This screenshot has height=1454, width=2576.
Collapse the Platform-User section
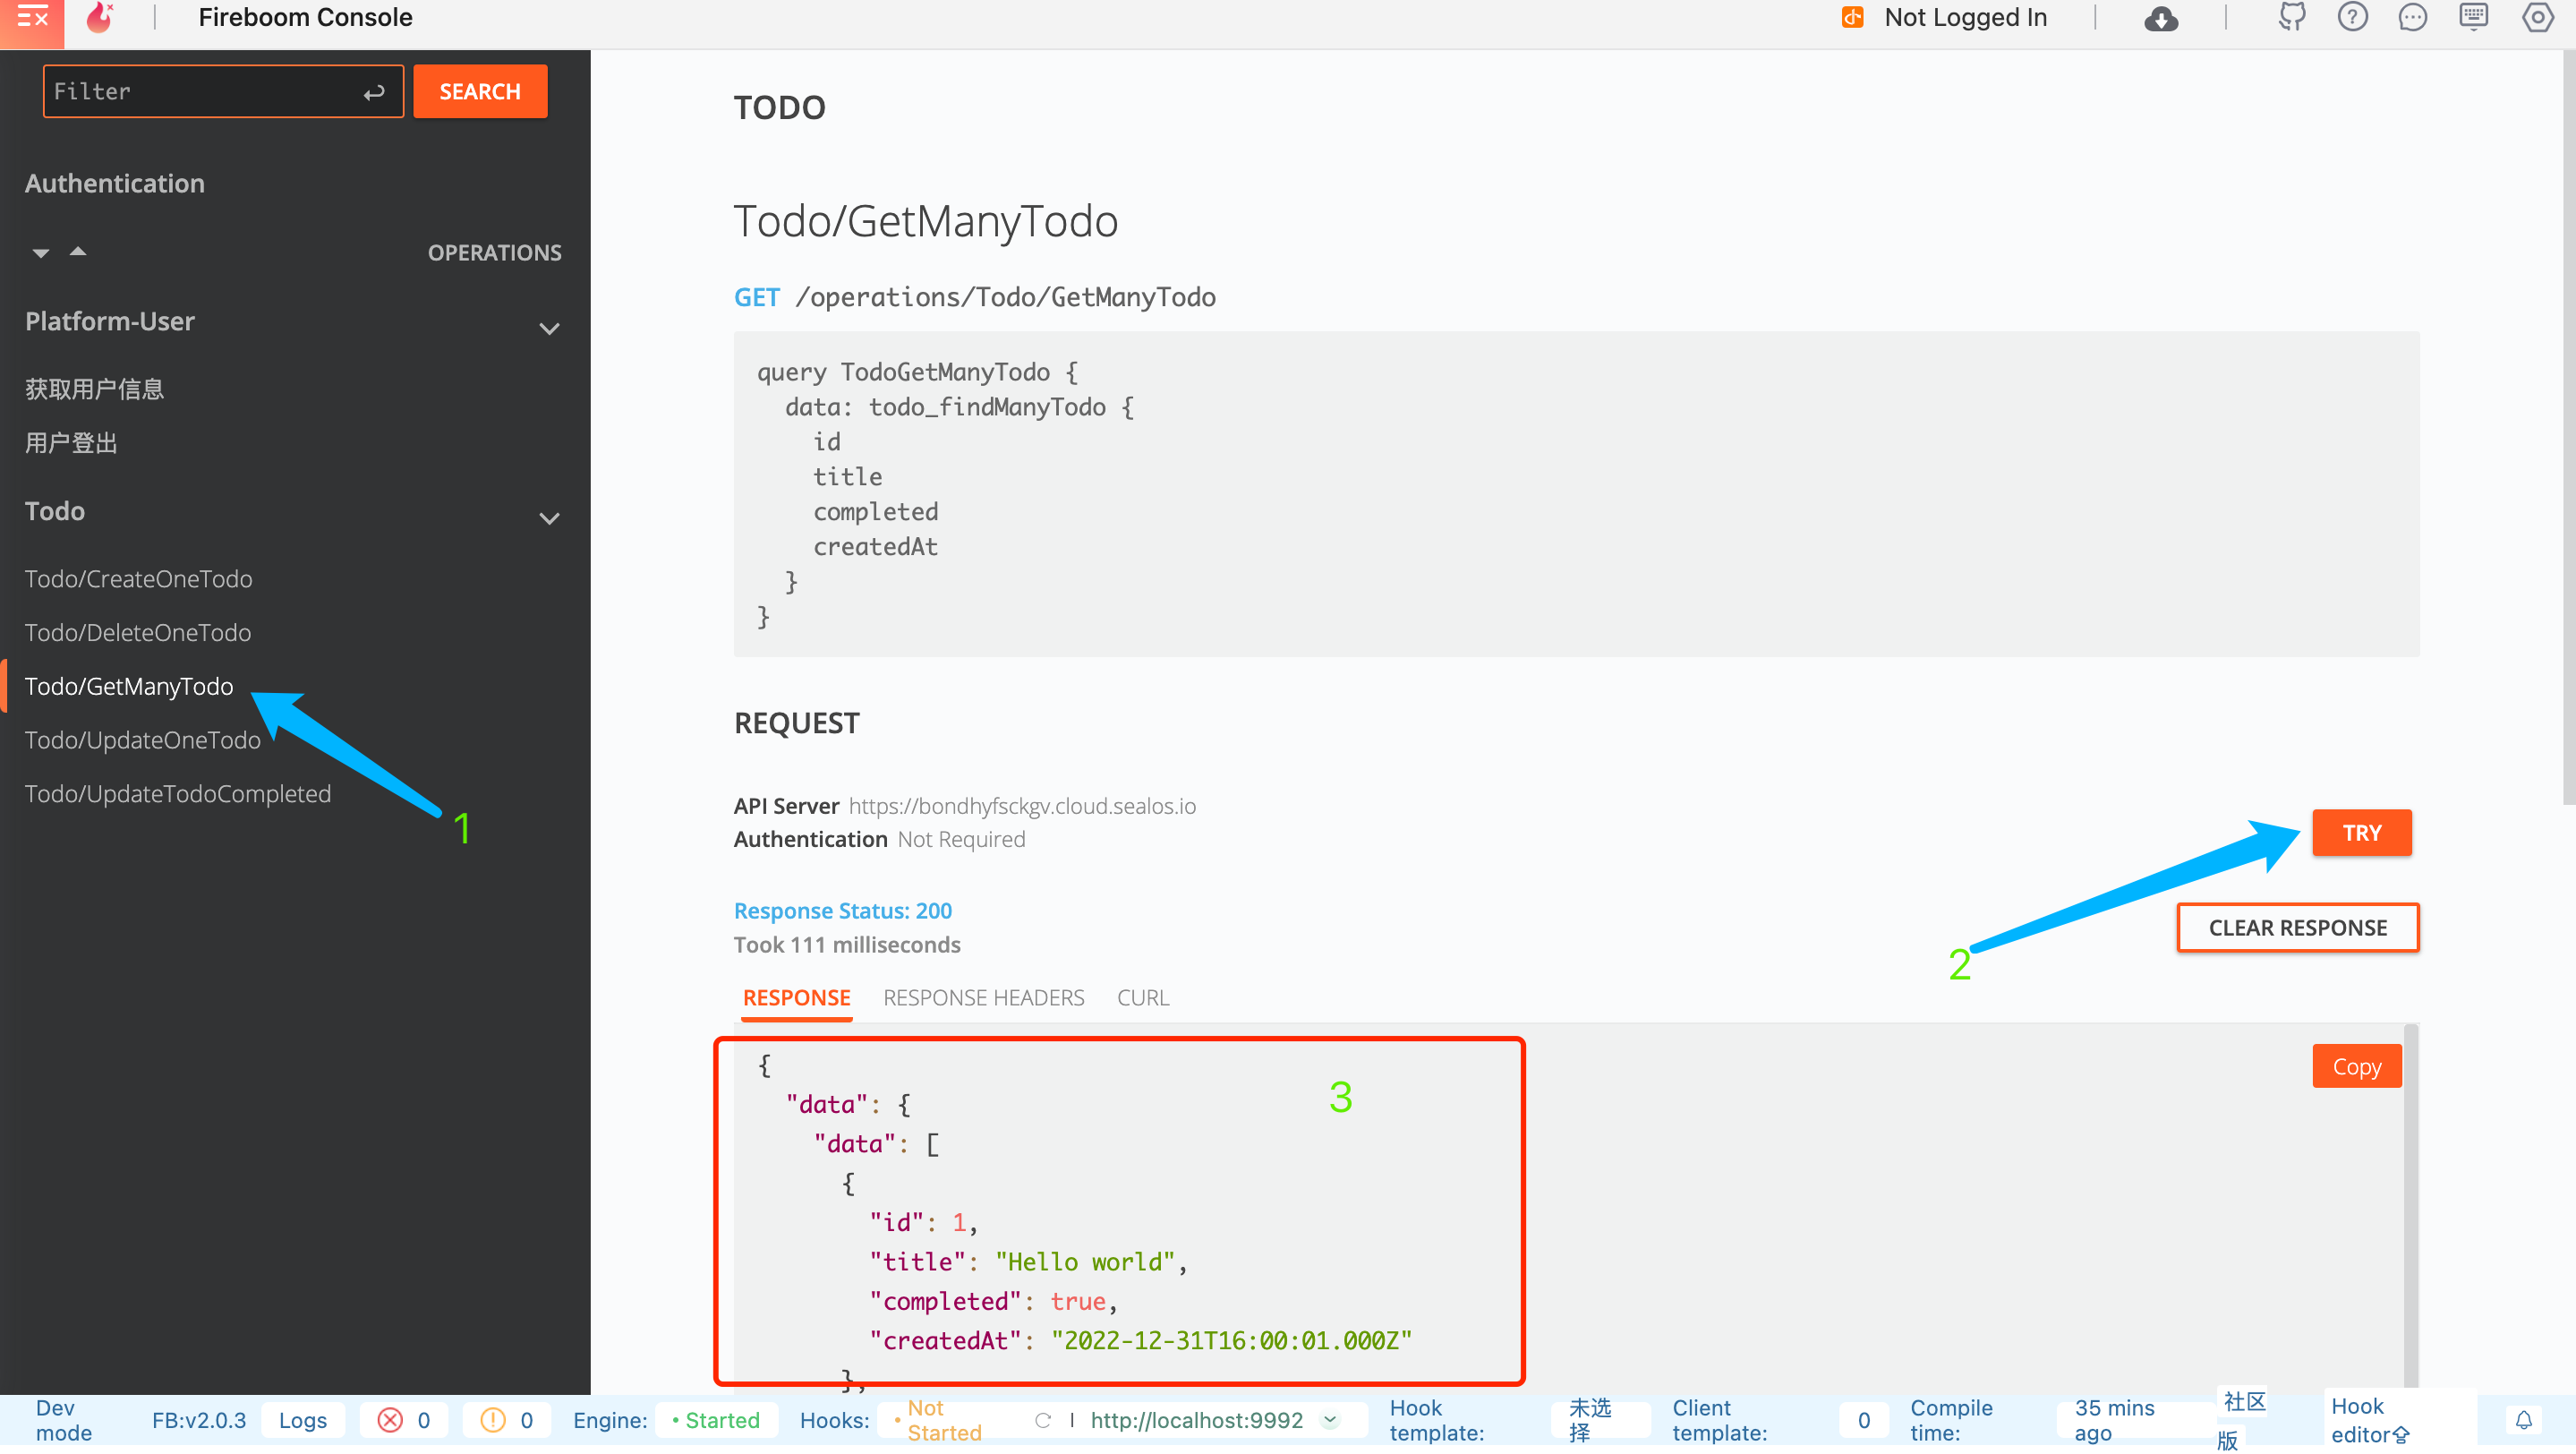(549, 328)
